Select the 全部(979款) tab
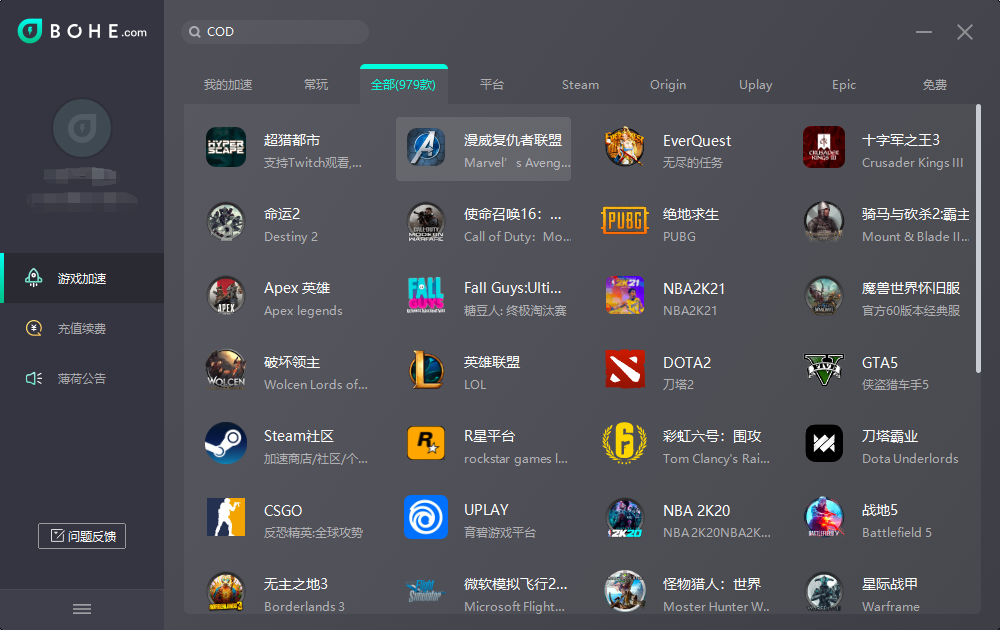Viewport: 1000px width, 630px height. pyautogui.click(x=404, y=85)
